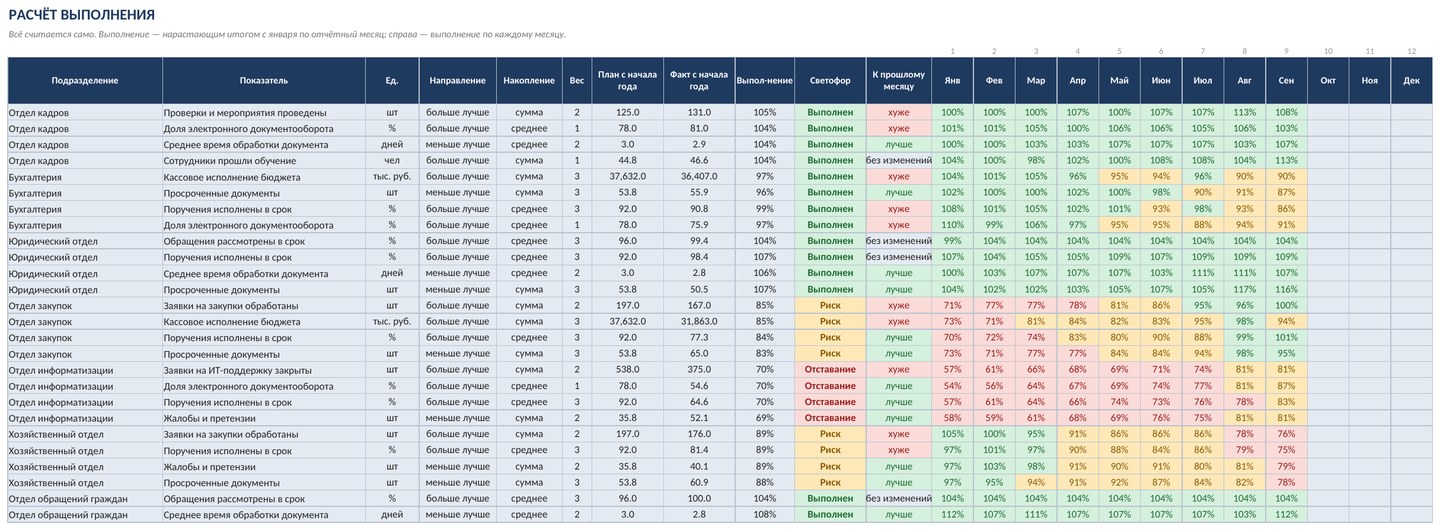Select cell Сотрудники прошли обучение
Viewport: 1440px width, 530px height.
264,160
